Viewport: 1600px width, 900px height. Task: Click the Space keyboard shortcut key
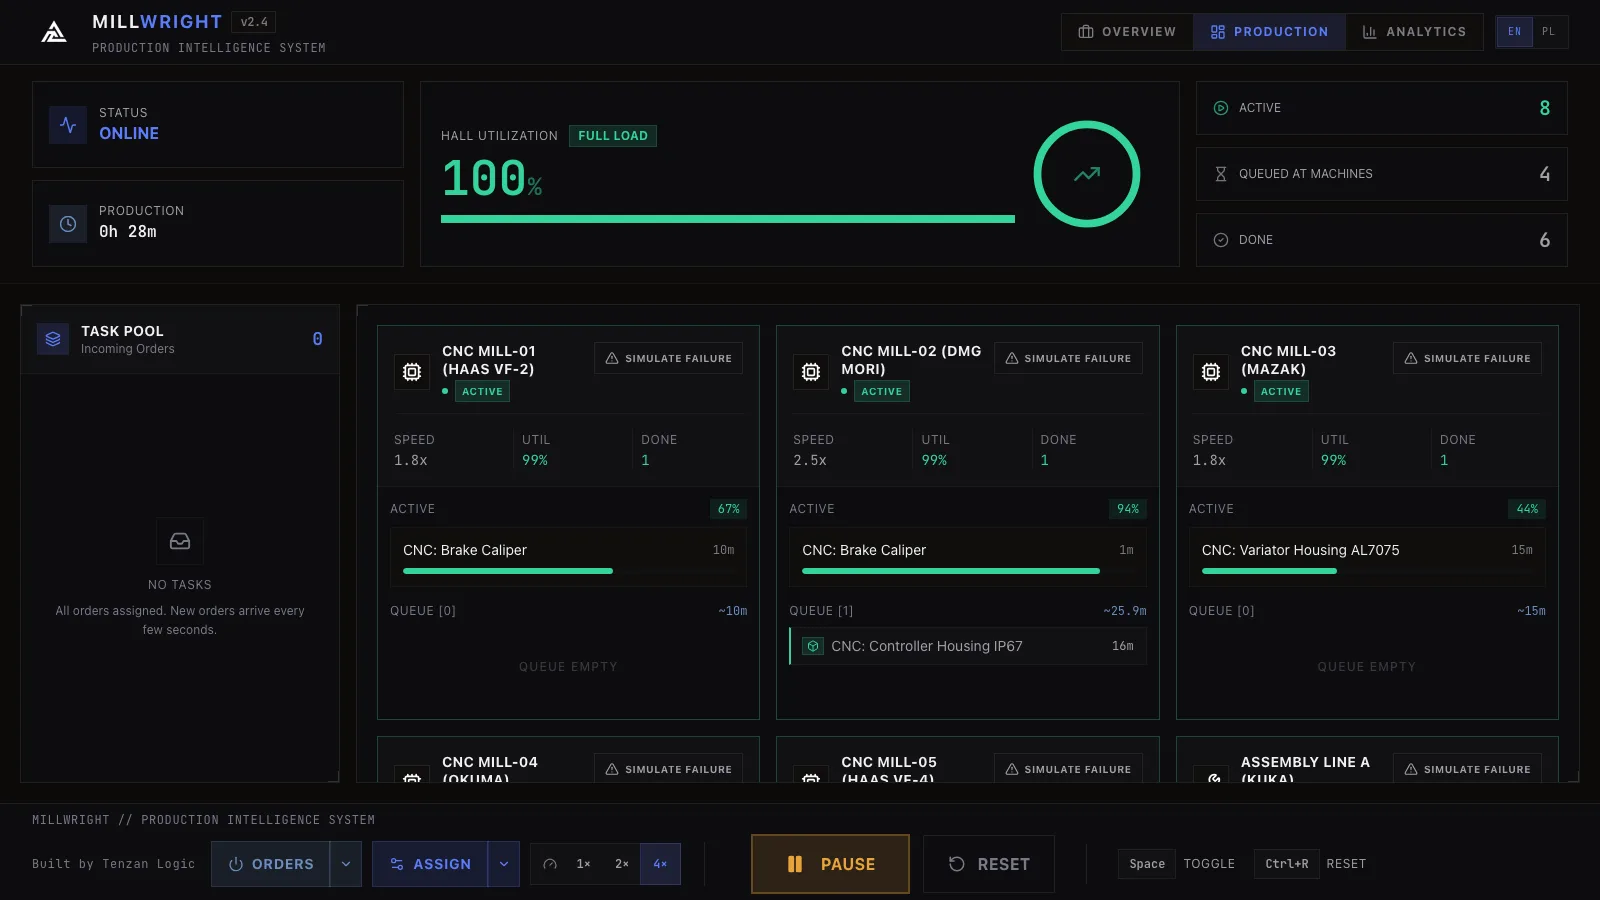[x=1147, y=864]
